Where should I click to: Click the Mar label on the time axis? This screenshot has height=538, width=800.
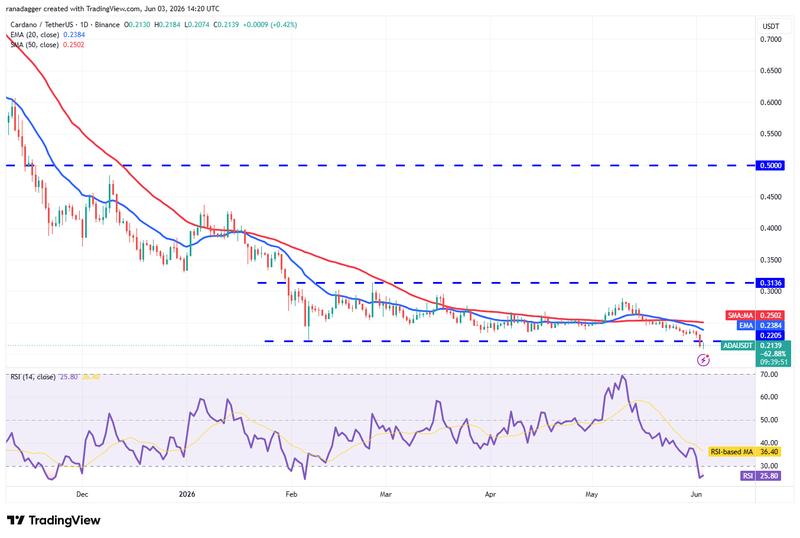tap(386, 494)
